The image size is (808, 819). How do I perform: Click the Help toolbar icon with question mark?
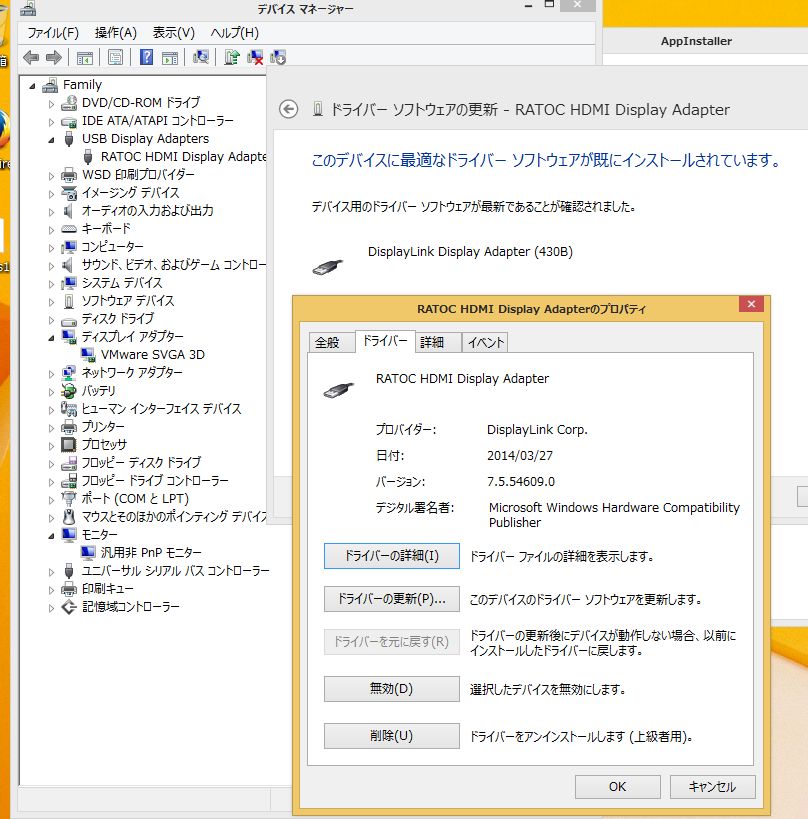click(x=146, y=57)
